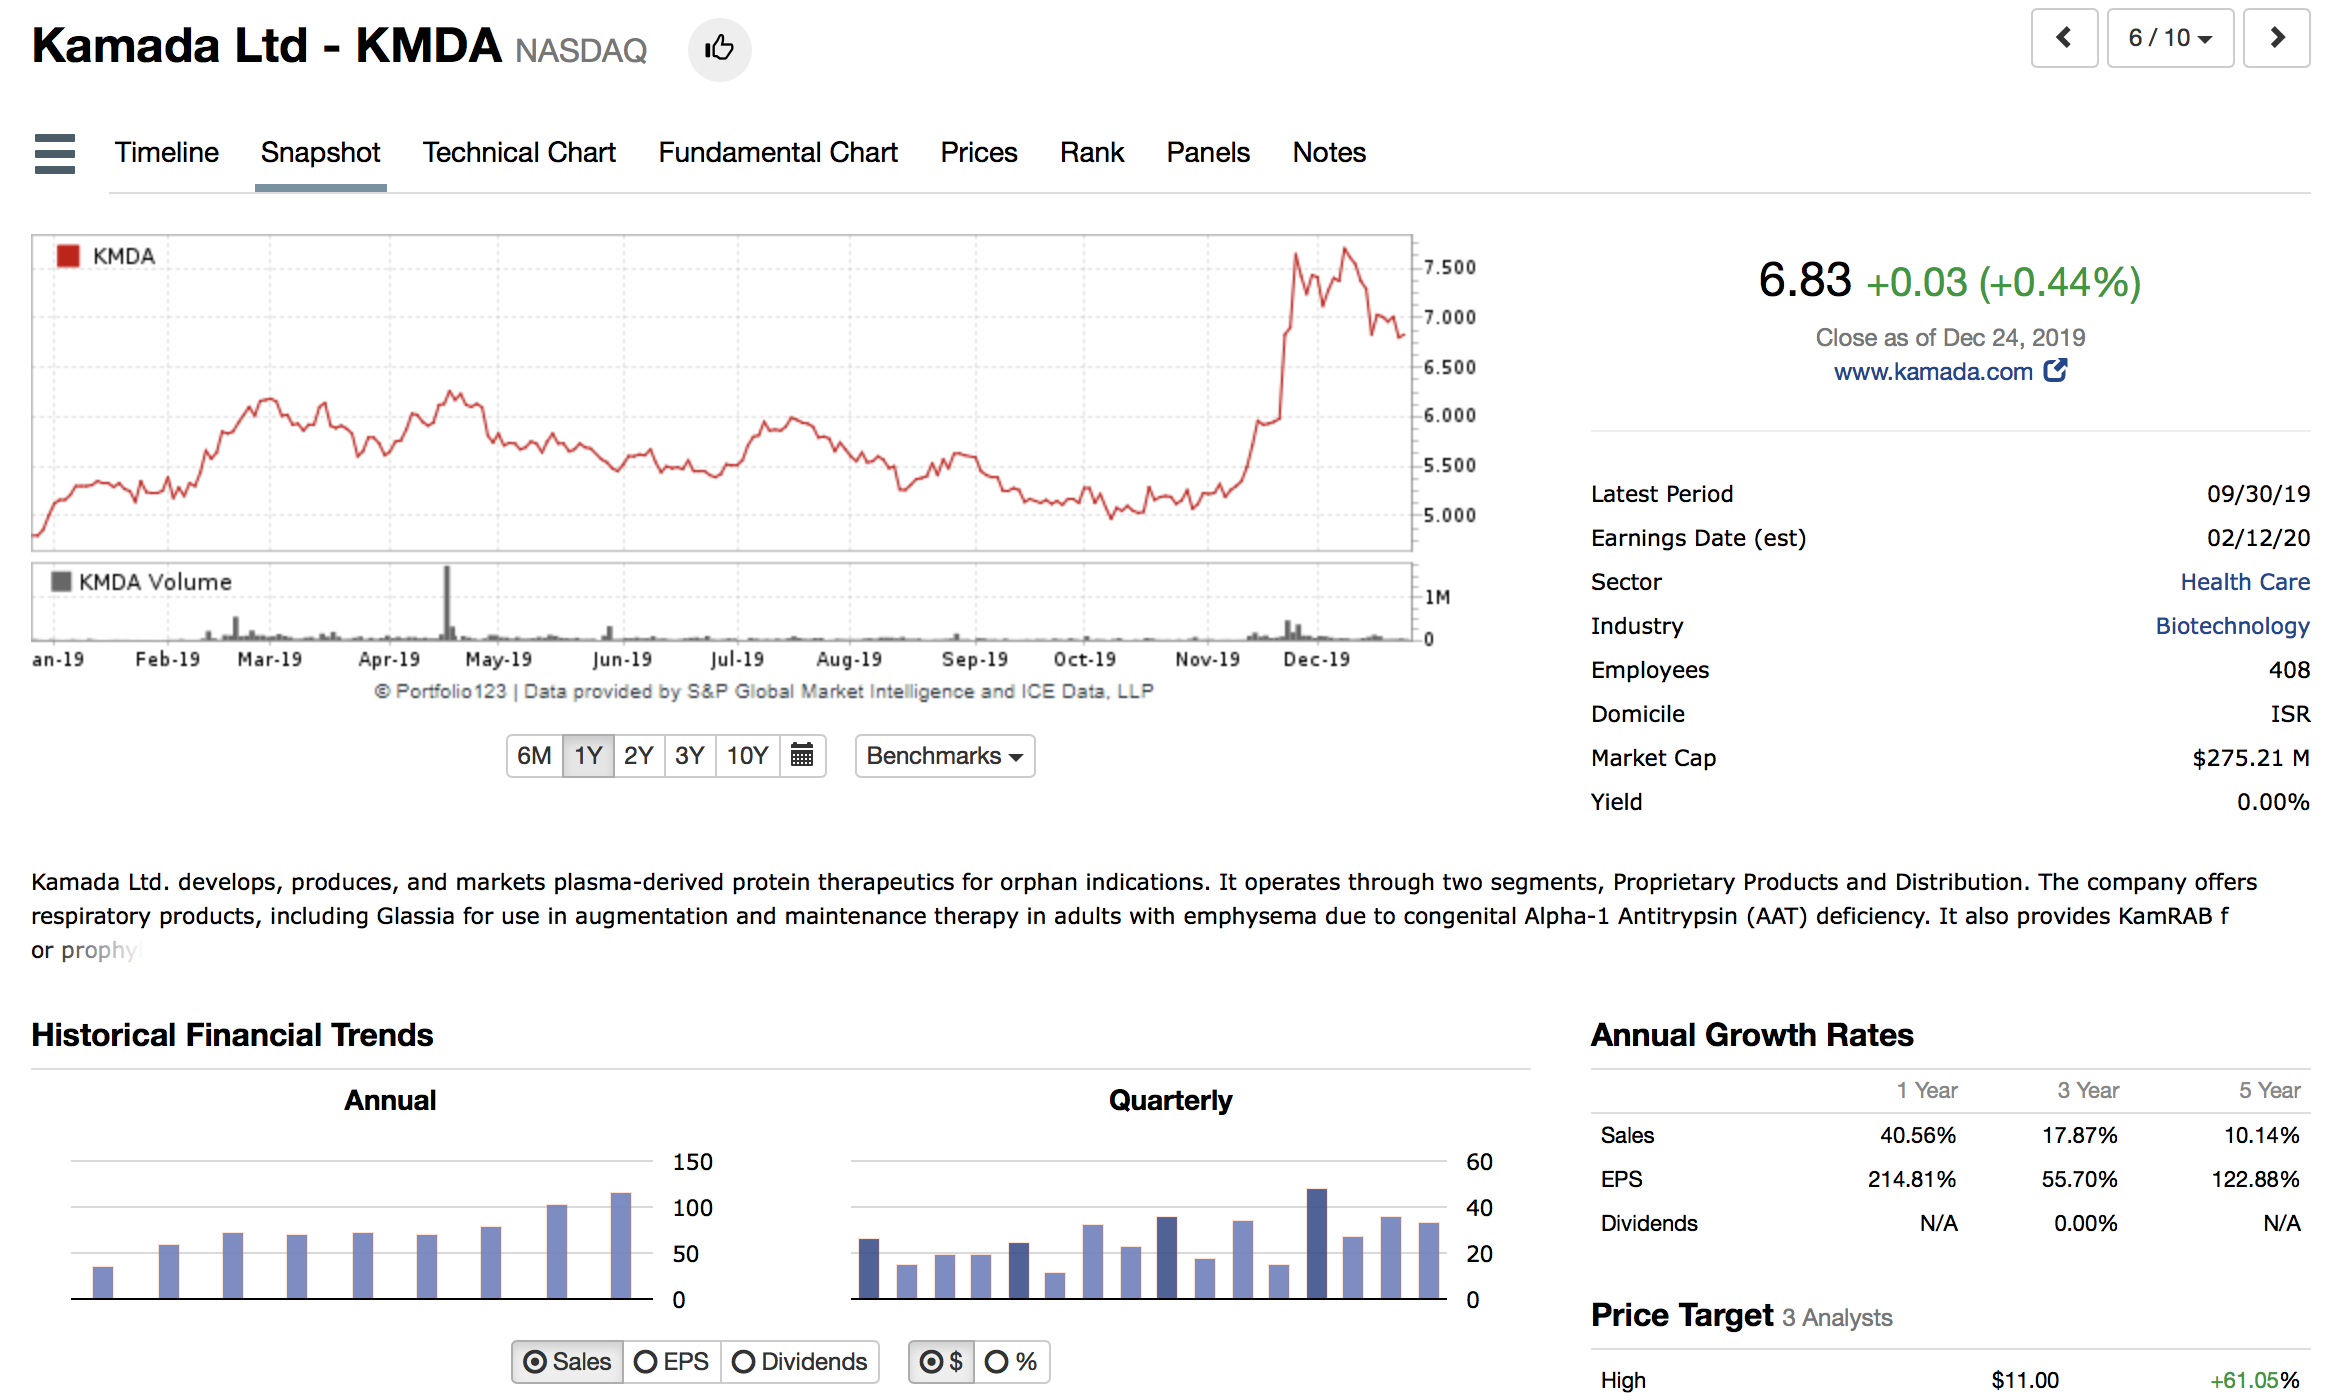Expand the Benchmarks dropdown
2332x1400 pixels.
[x=944, y=756]
